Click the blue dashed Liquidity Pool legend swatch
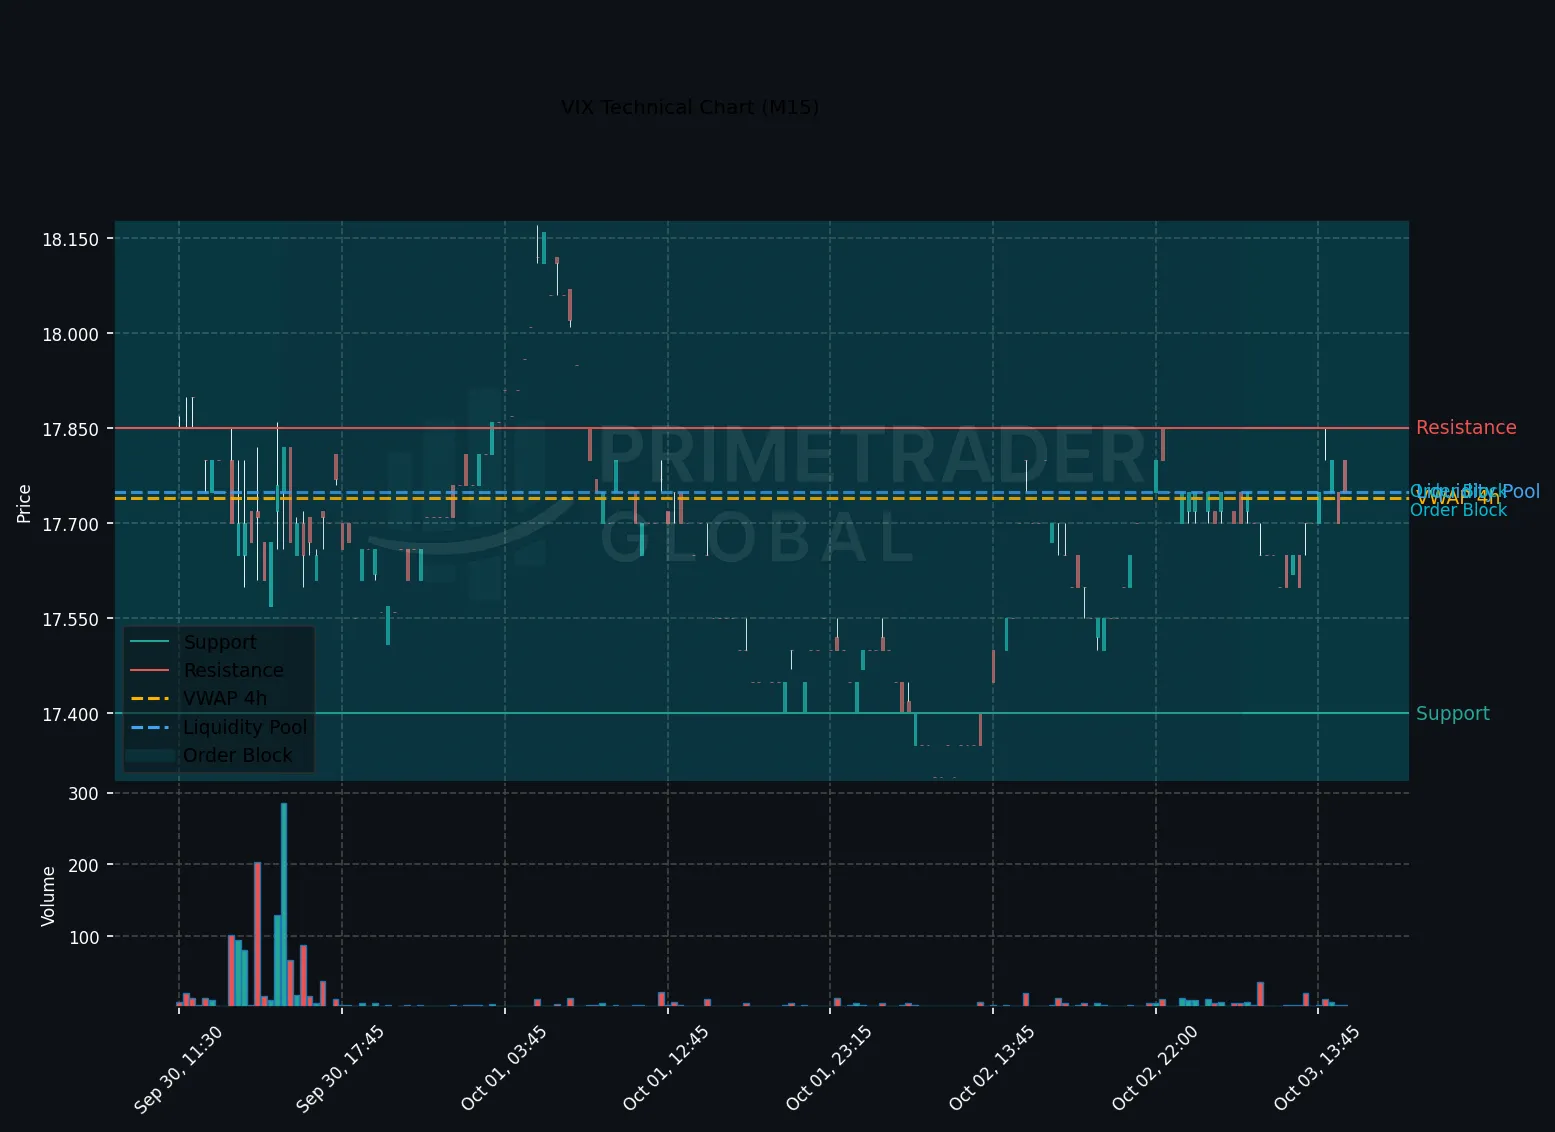Viewport: 1555px width, 1132px height. (x=150, y=727)
